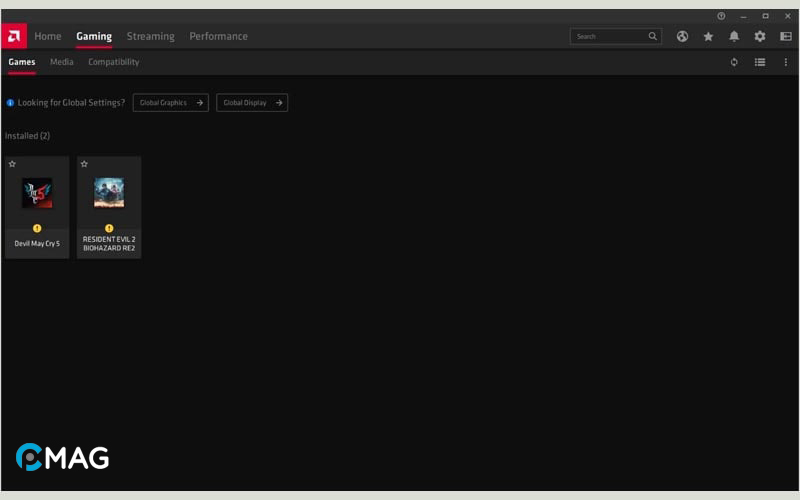The image size is (800, 500).
Task: Switch to list view icon
Action: [x=760, y=62]
